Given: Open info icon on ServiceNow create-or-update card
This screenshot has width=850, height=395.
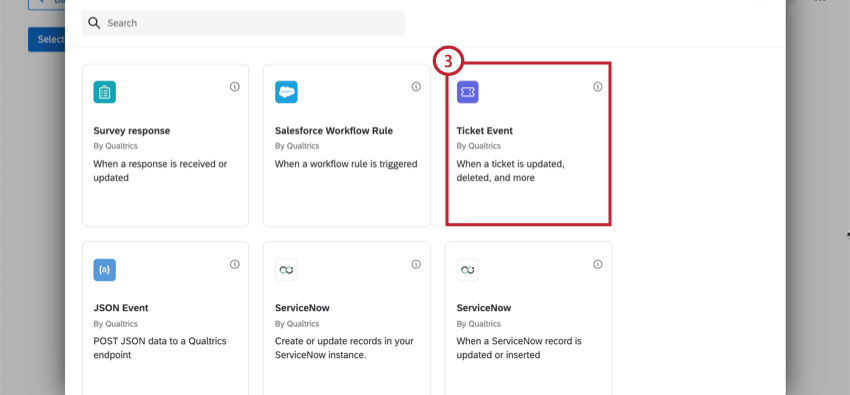Looking at the screenshot, I should [416, 264].
